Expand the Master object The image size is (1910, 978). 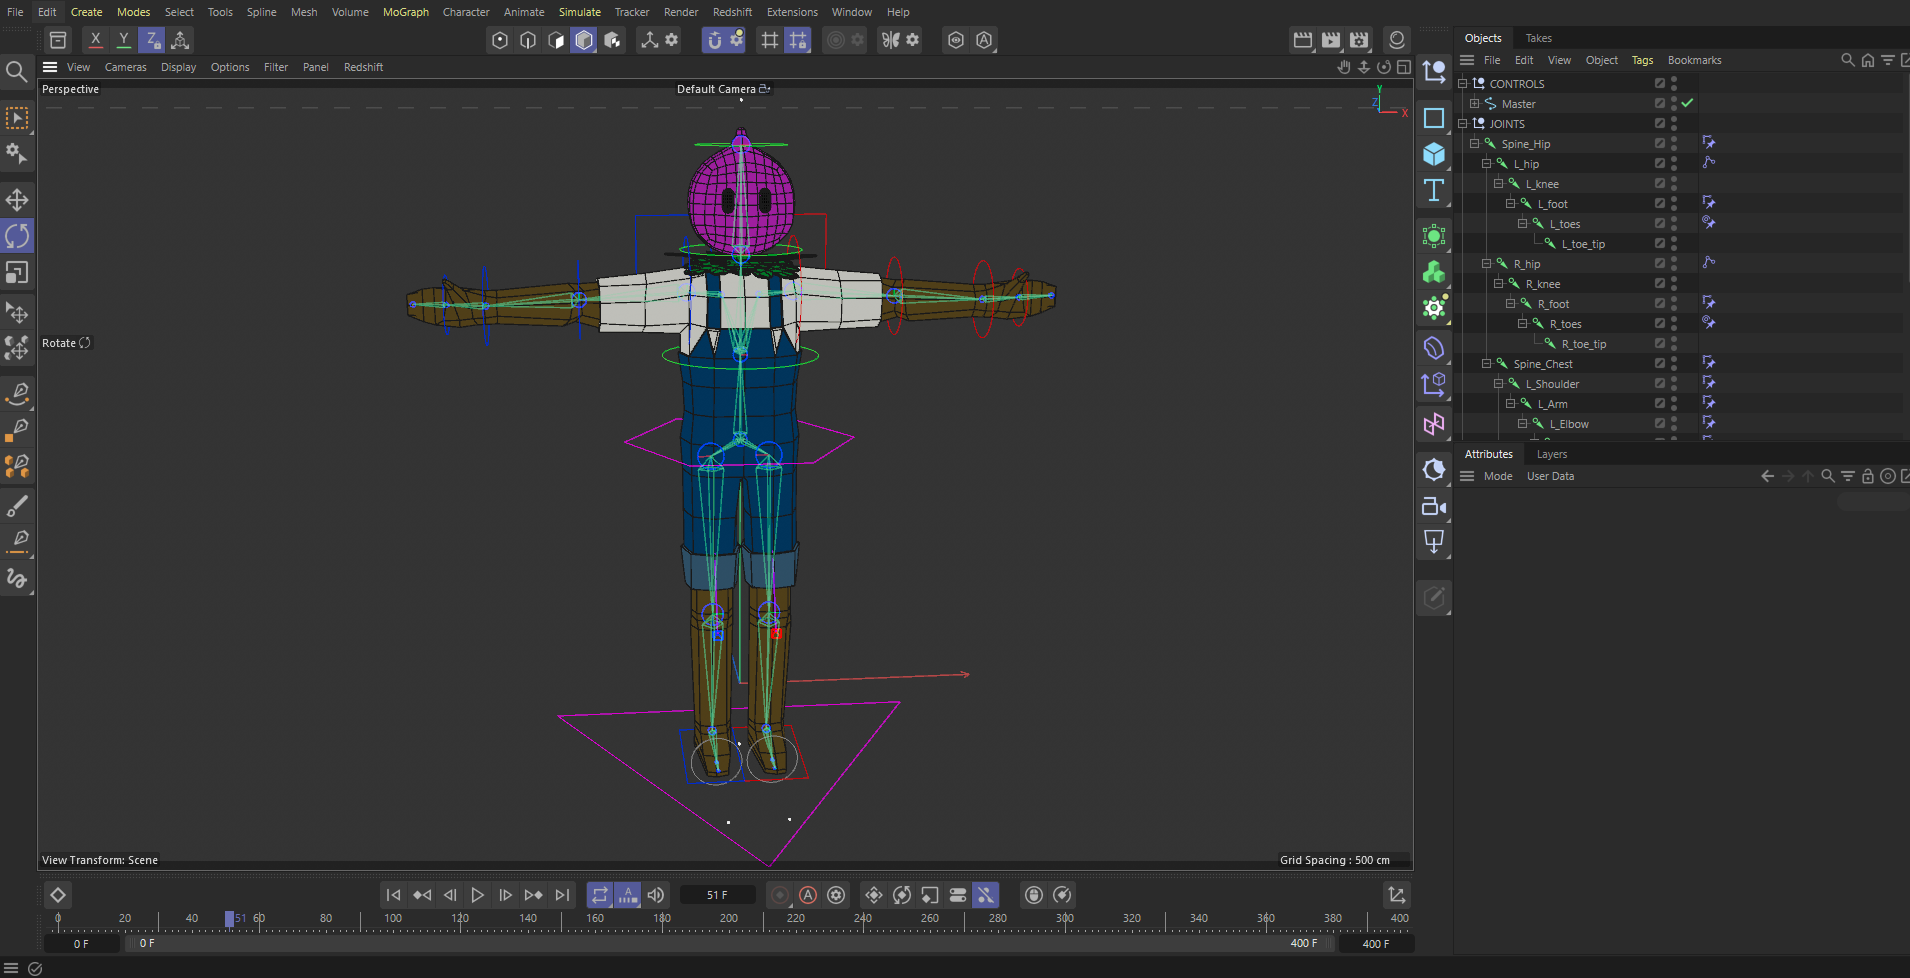click(1474, 104)
